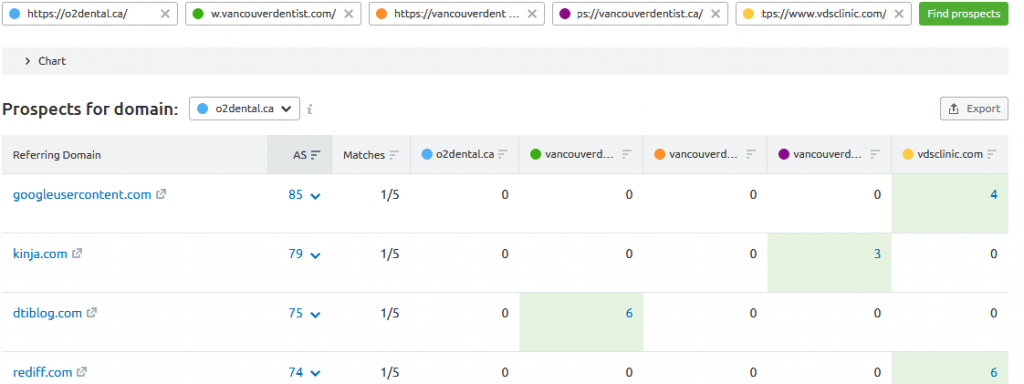
Task: Edit the w.vancouverdentist.com/ URL field
Action: (x=274, y=14)
